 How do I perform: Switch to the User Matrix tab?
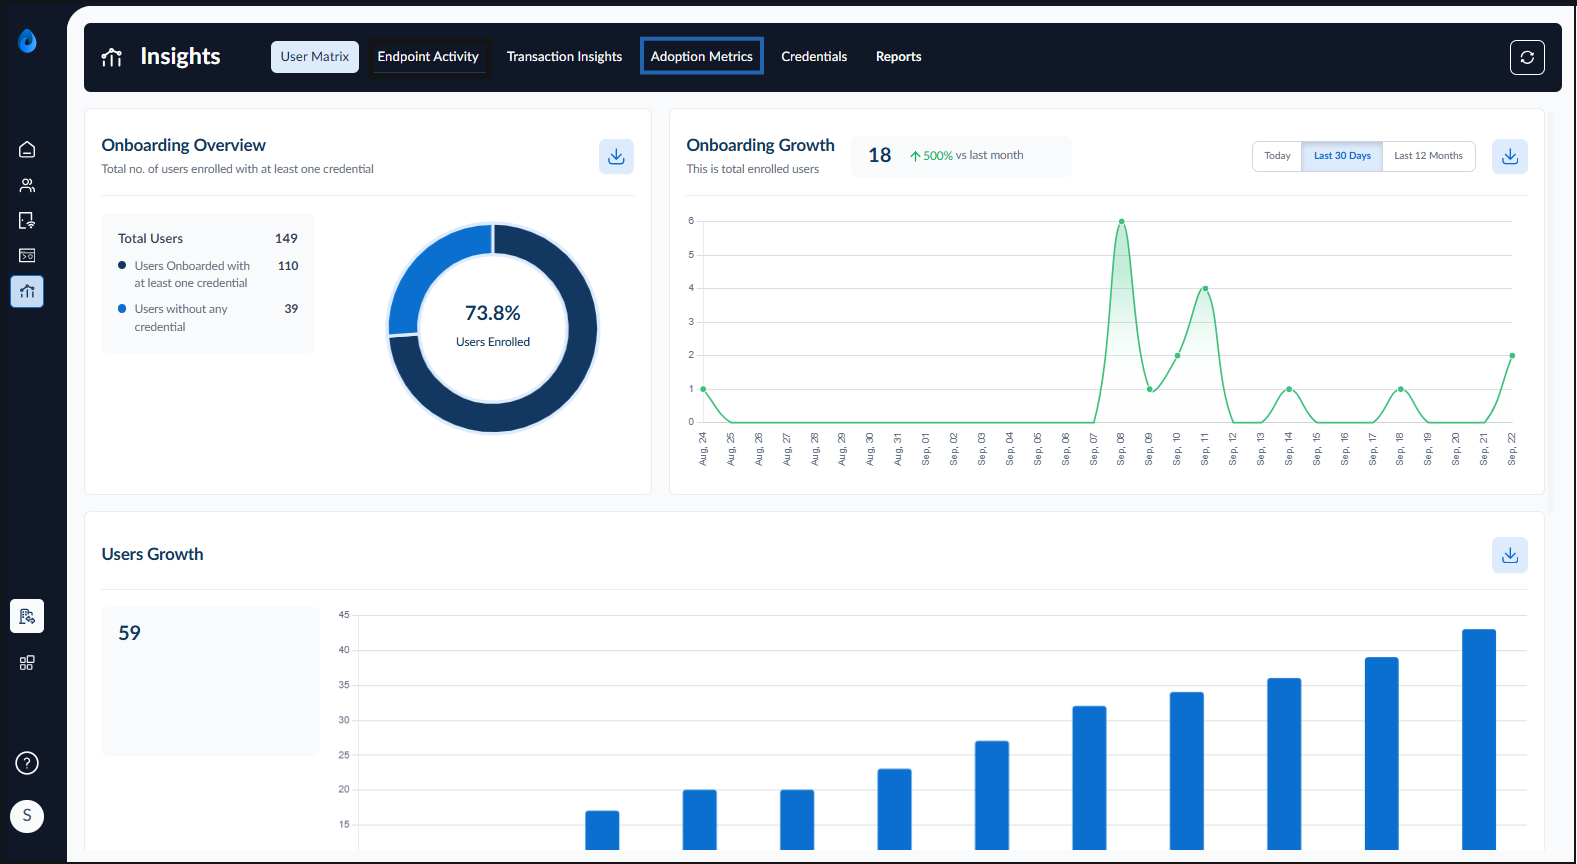(x=315, y=57)
